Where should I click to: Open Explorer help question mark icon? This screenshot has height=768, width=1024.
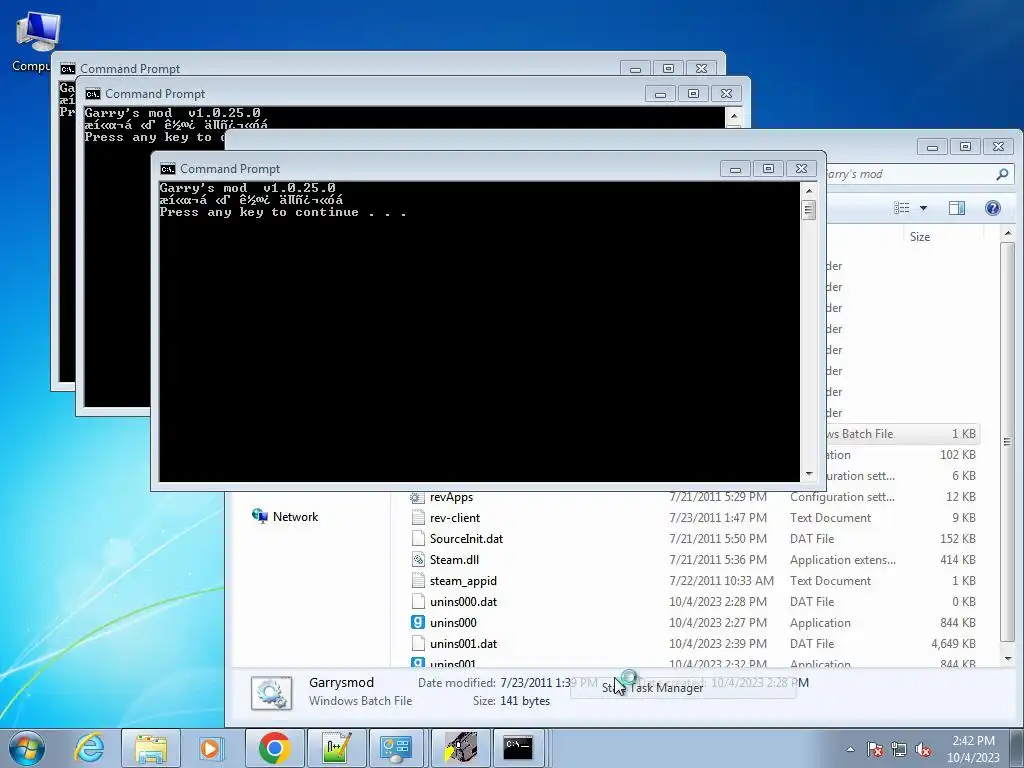point(992,208)
